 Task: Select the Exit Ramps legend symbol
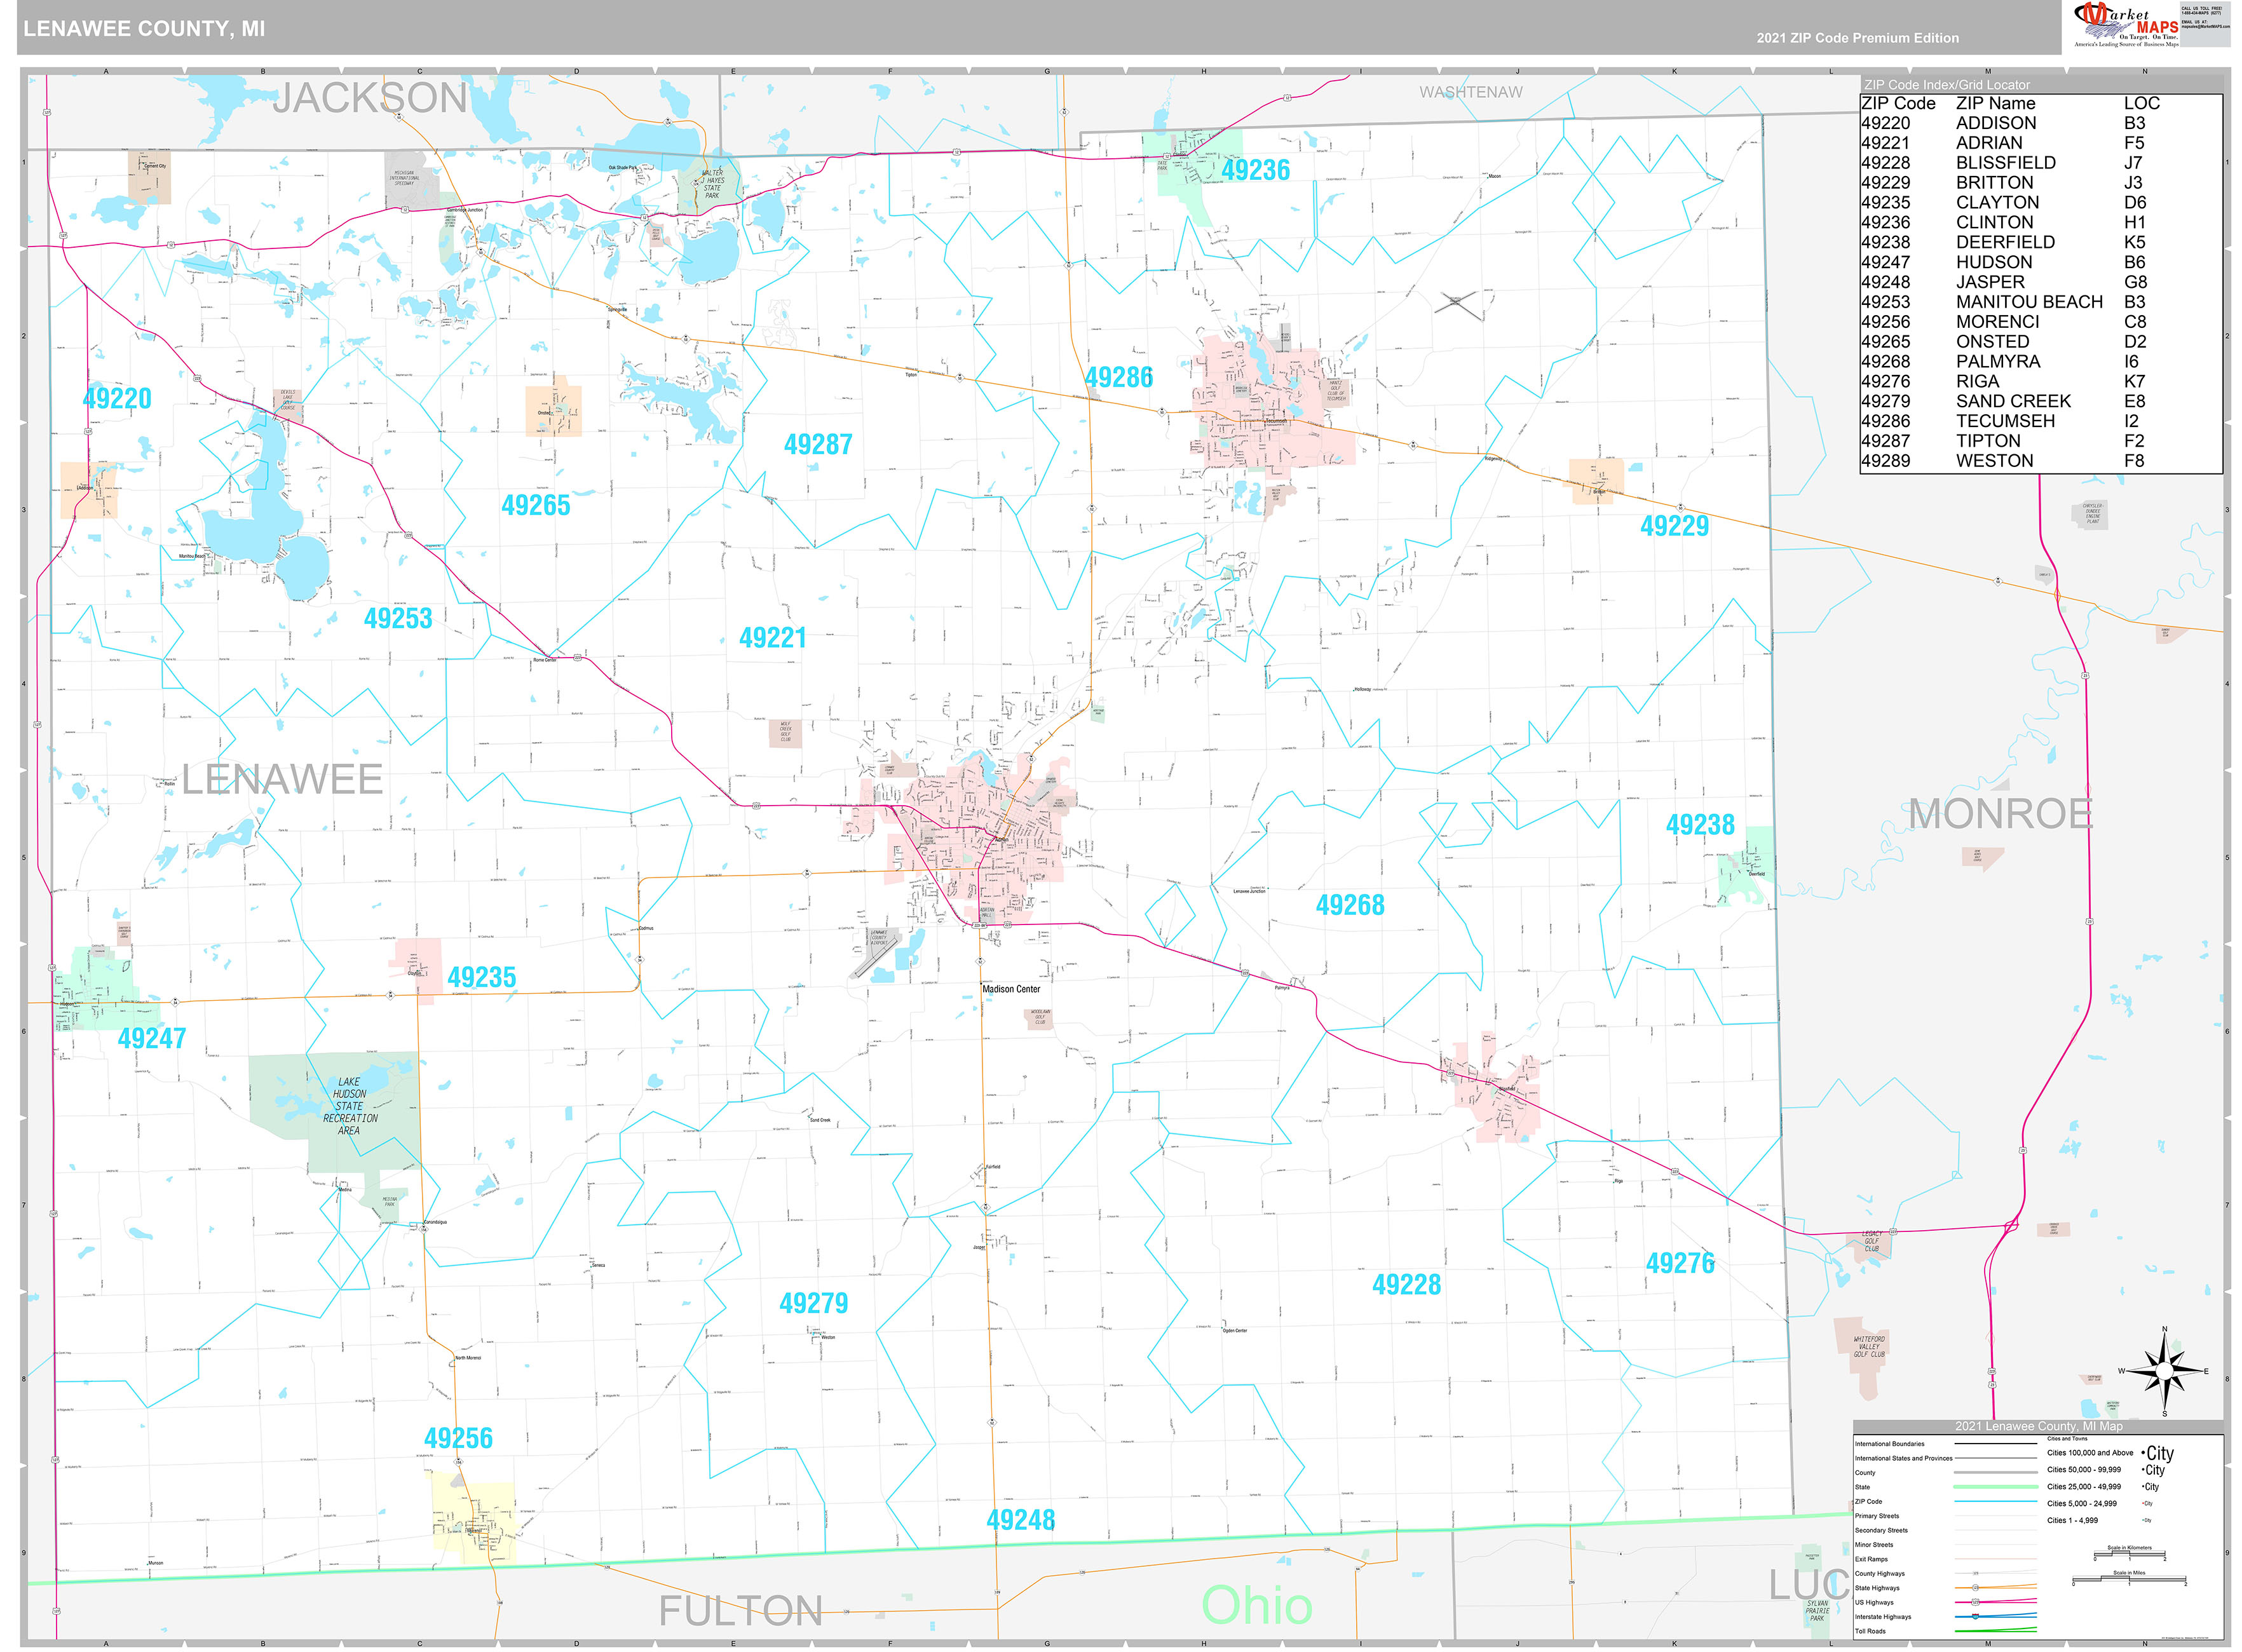click(1995, 1559)
